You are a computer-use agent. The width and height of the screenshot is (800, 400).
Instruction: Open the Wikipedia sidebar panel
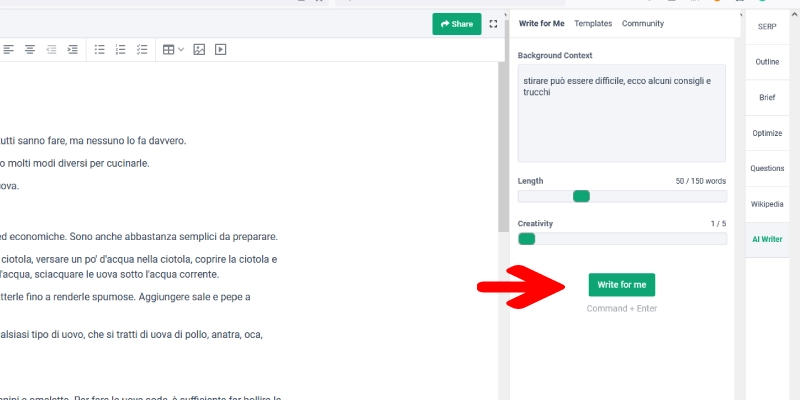tap(767, 204)
